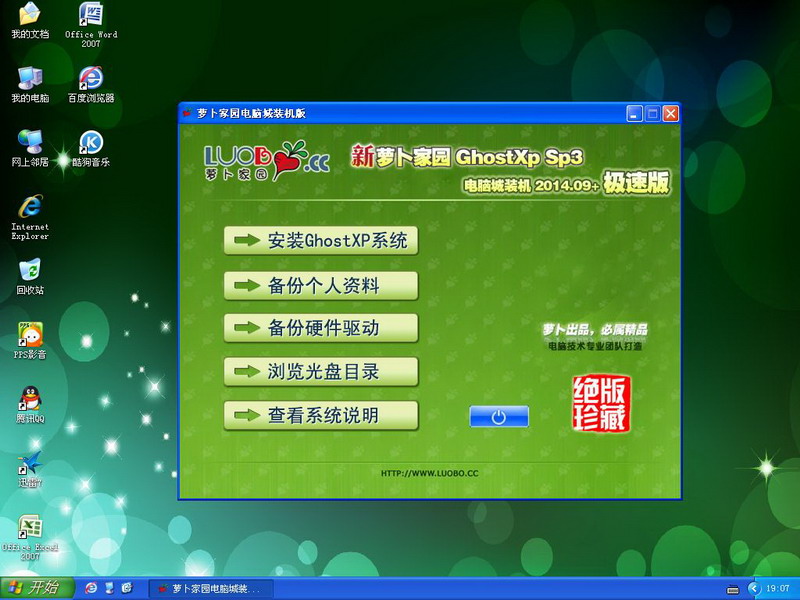The width and height of the screenshot is (800, 600).
Task: Launch Office Word 2007 shortcut
Action: 91,24
